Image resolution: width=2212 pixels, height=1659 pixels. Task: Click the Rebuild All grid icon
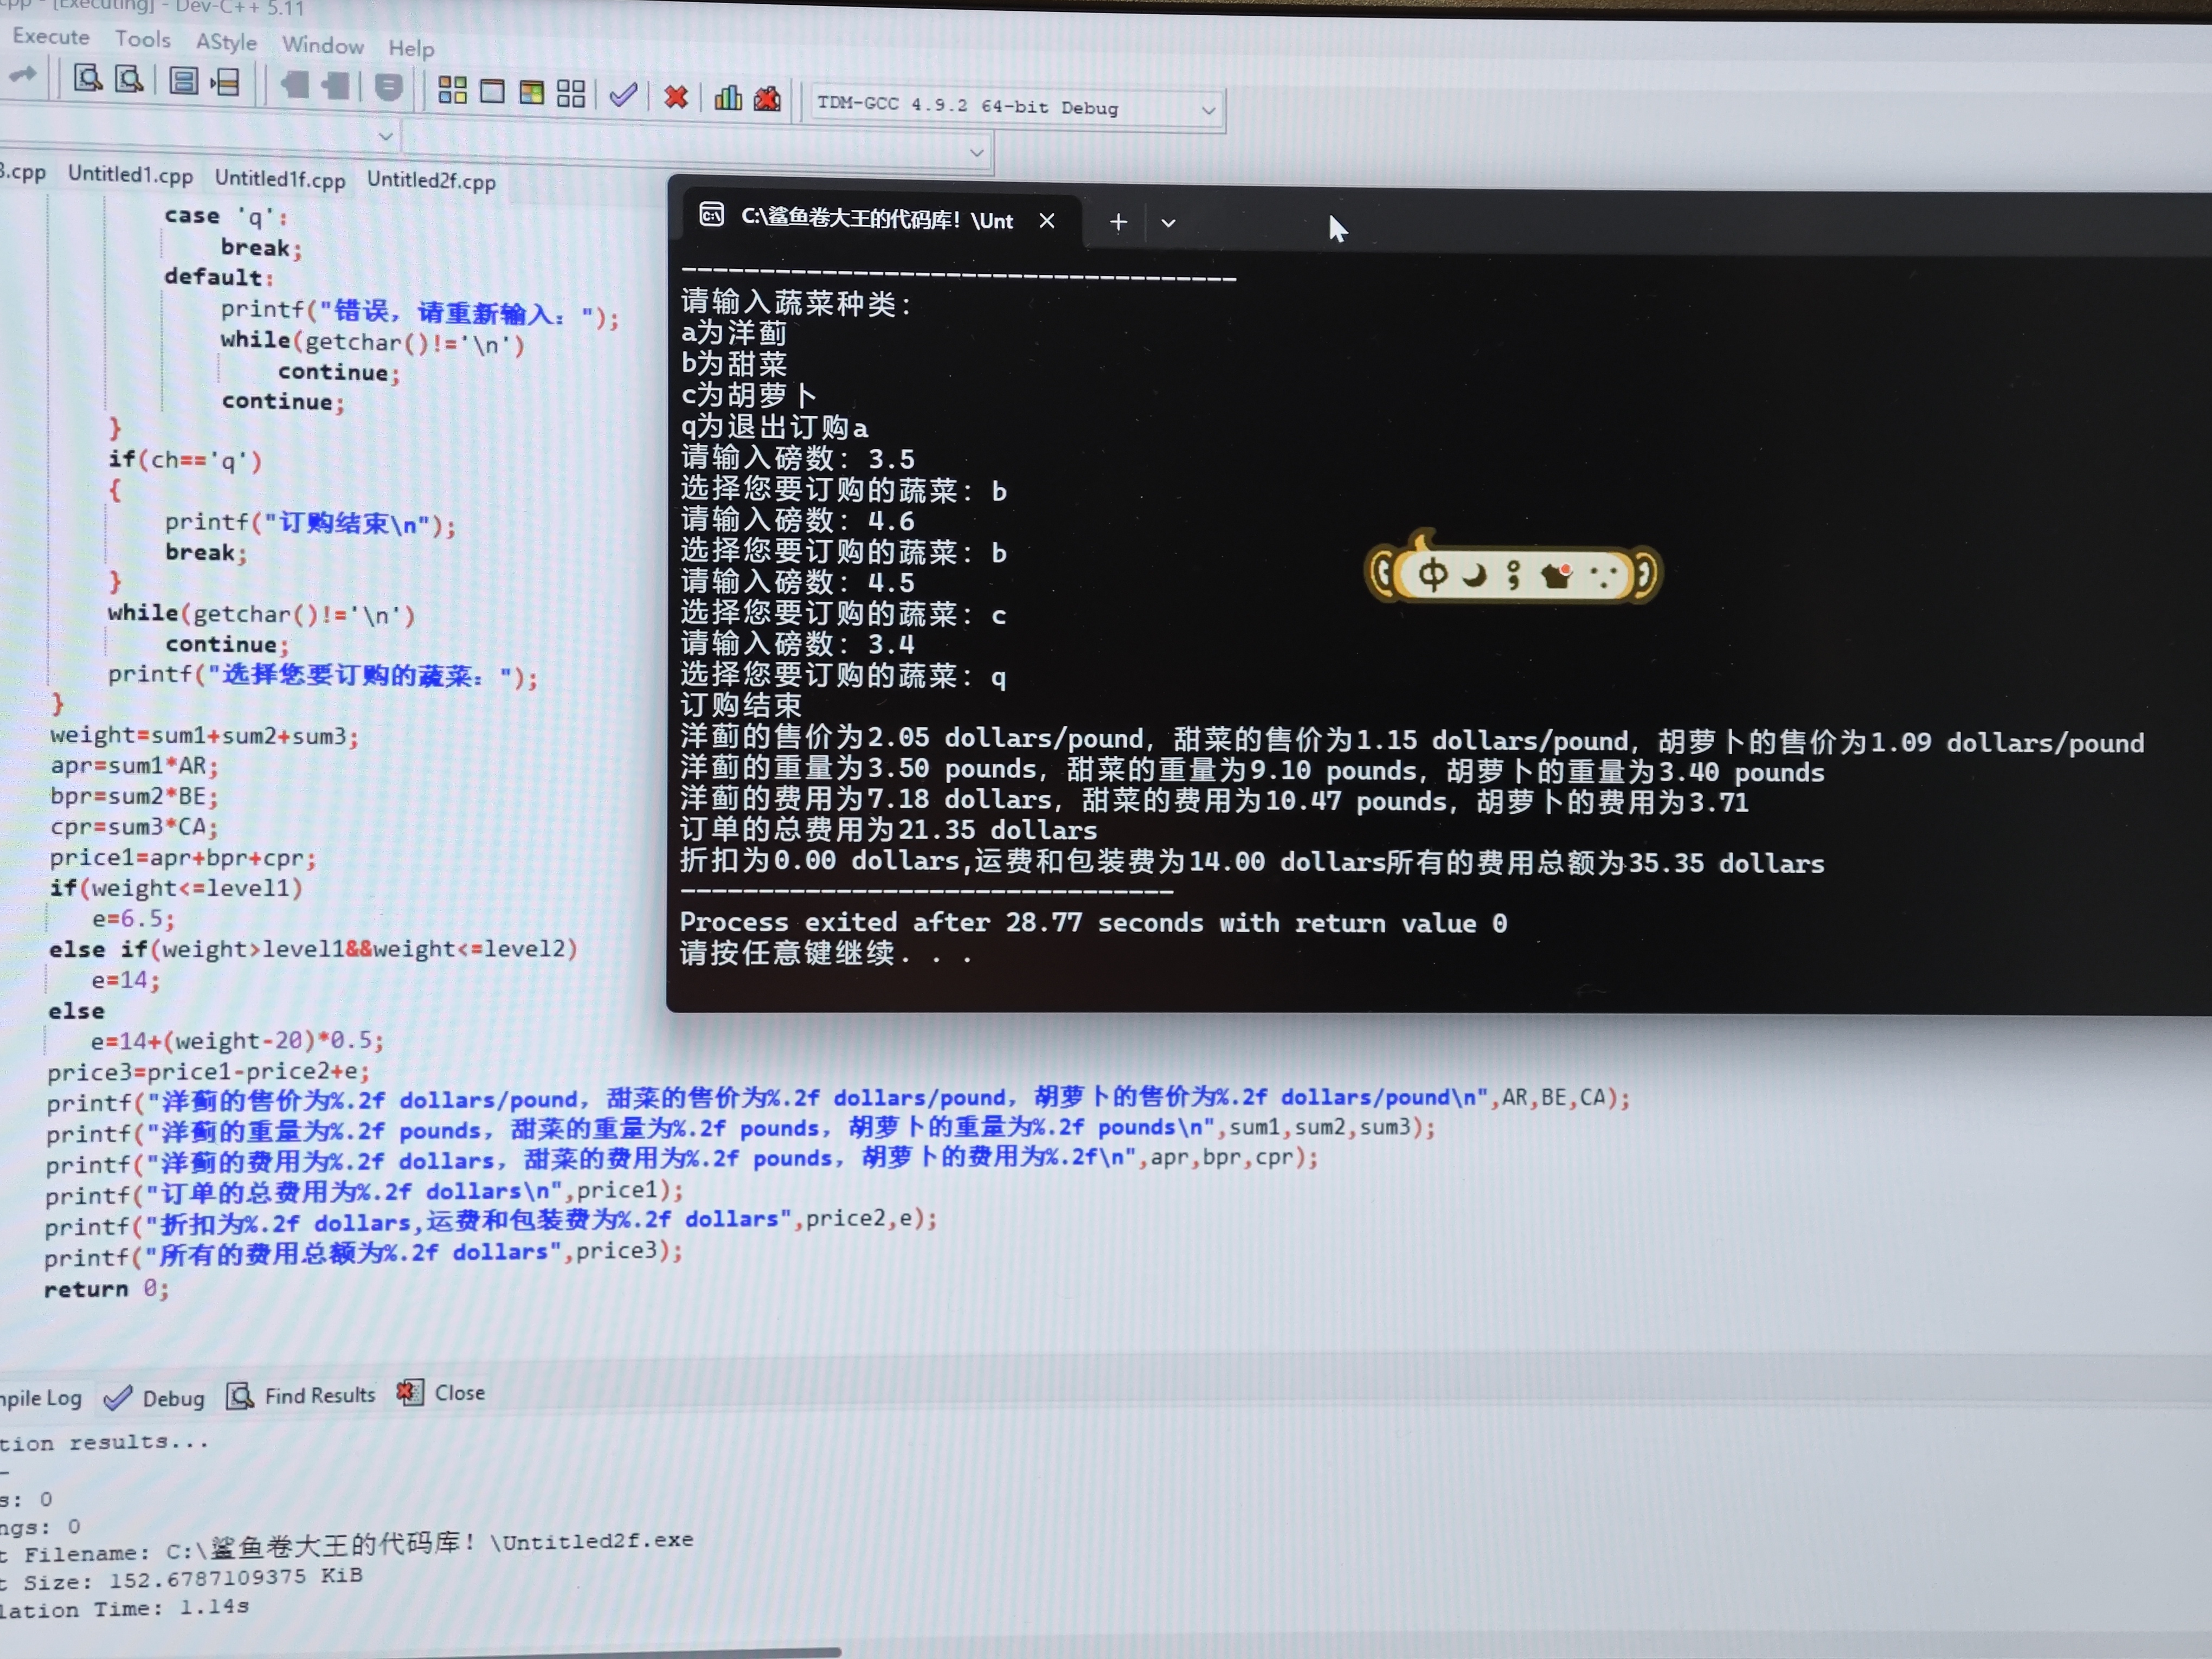[x=571, y=94]
